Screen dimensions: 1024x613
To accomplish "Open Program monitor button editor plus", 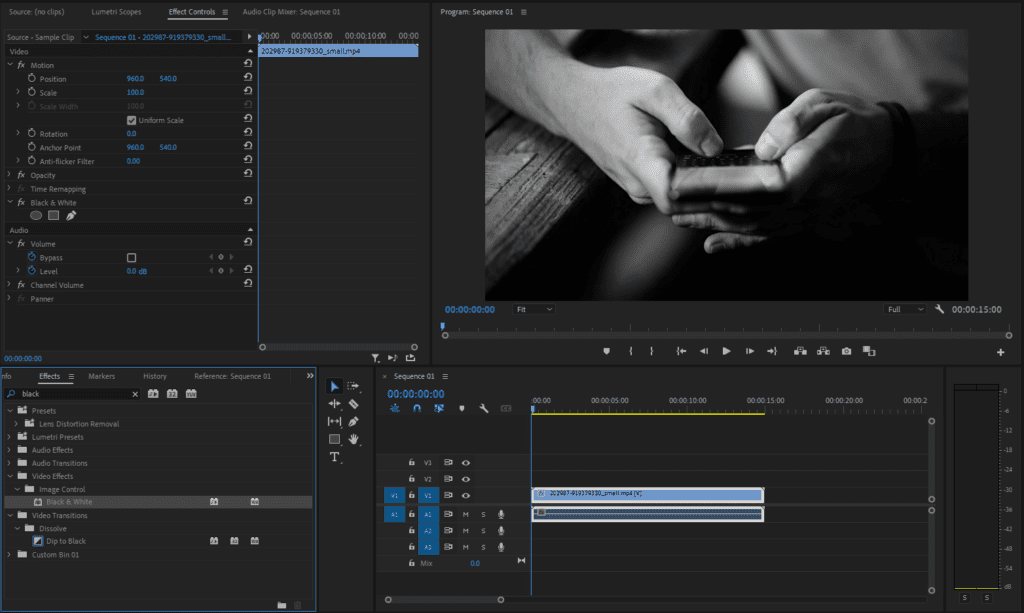I will pyautogui.click(x=1000, y=353).
